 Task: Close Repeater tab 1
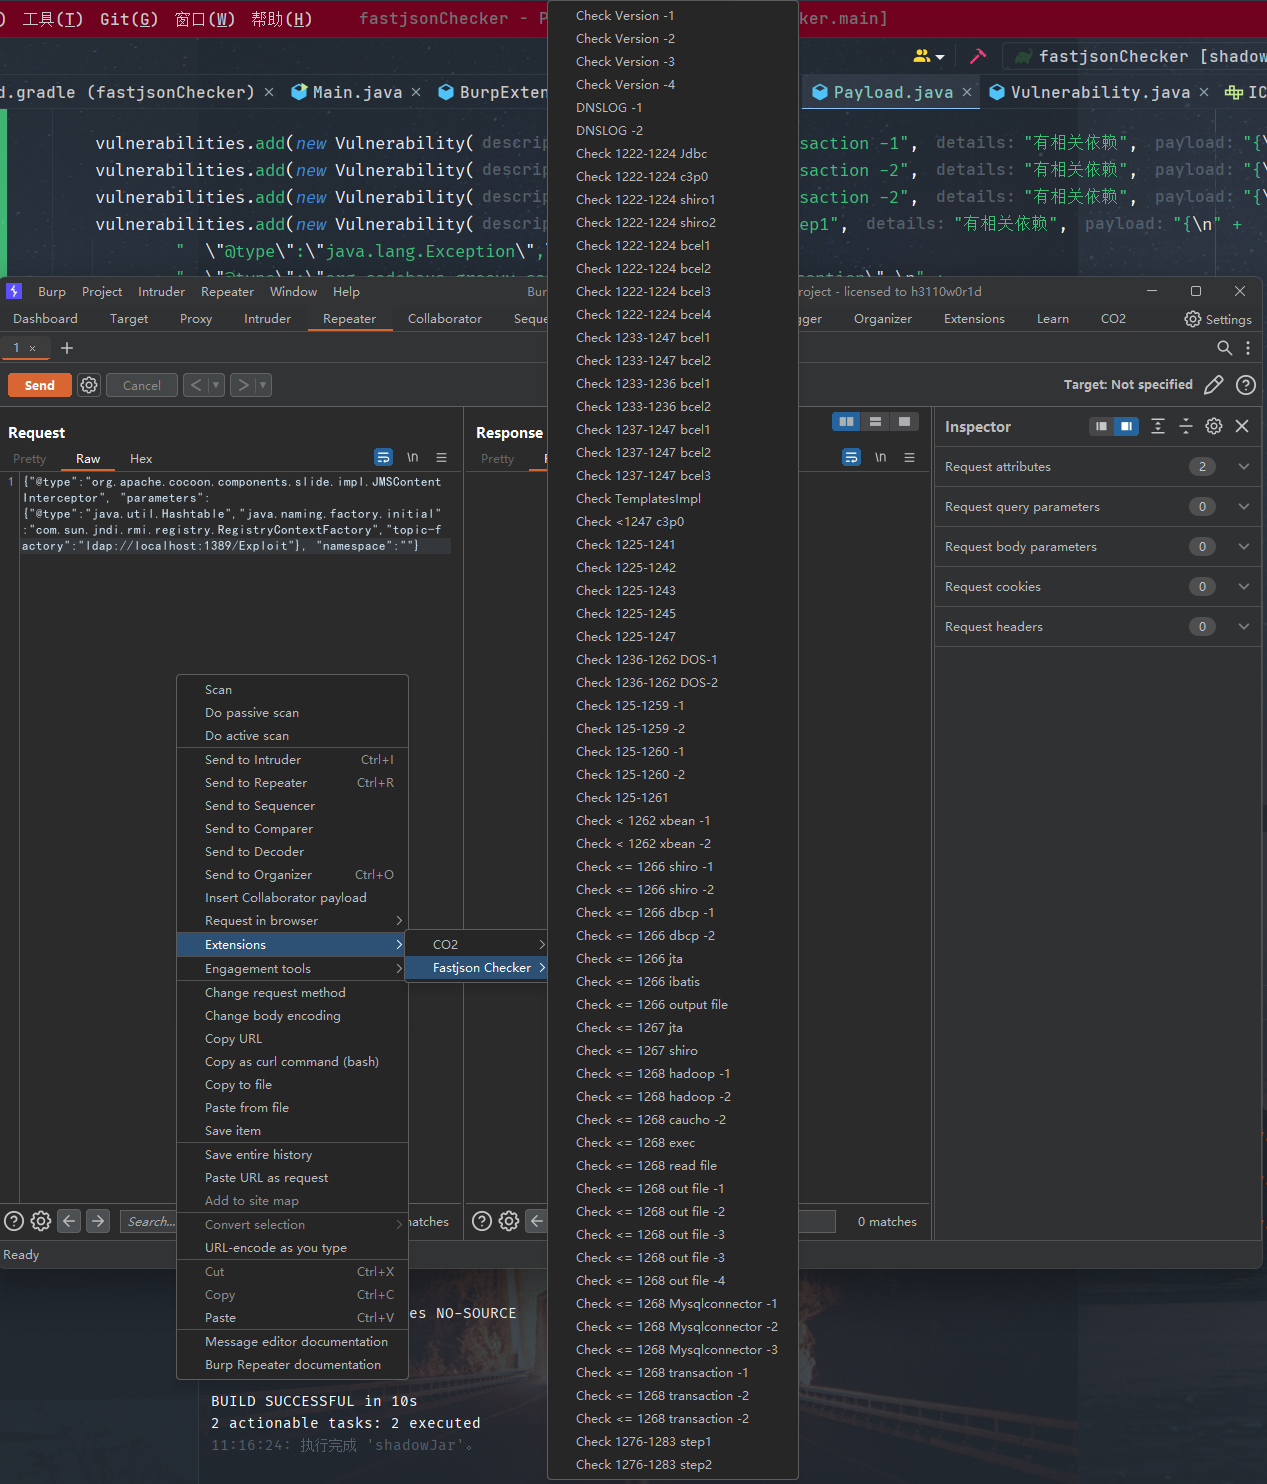click(32, 348)
